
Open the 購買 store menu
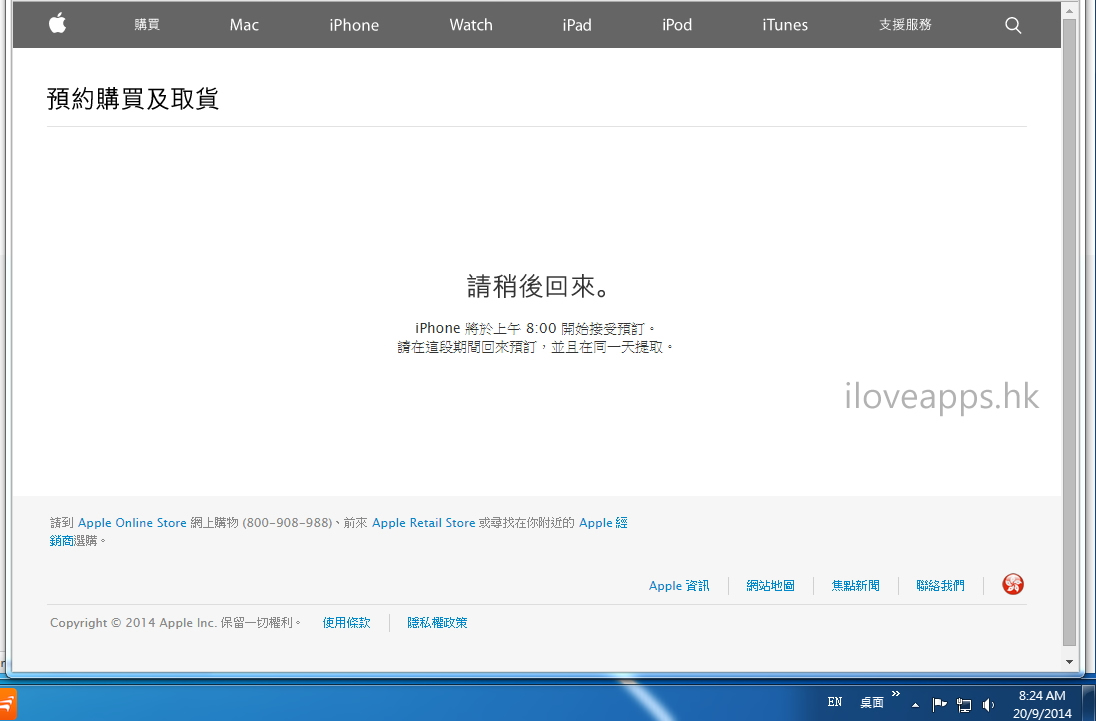tap(147, 24)
